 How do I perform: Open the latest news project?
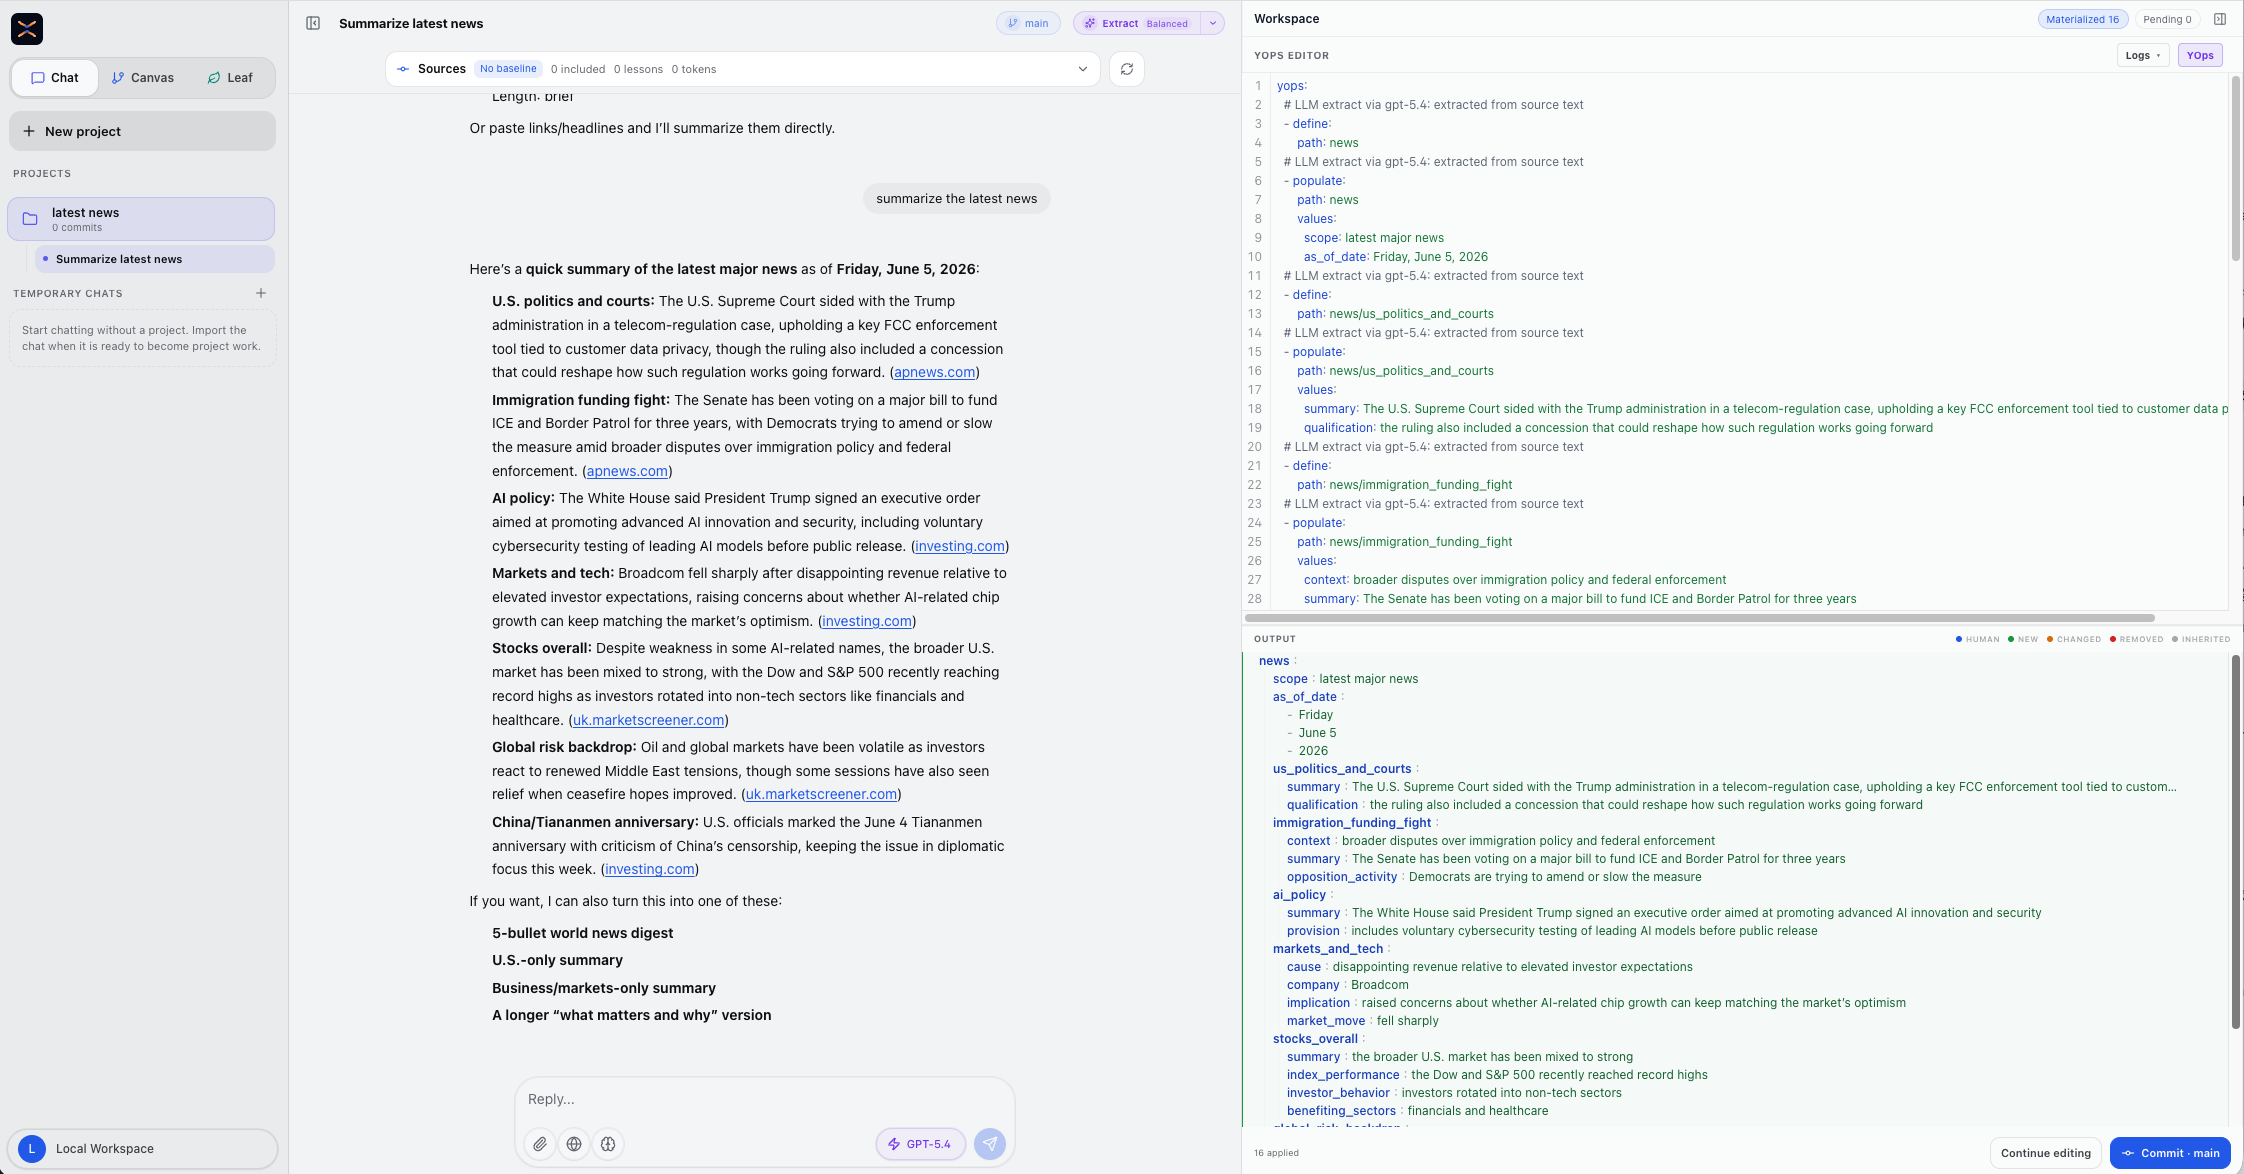tap(141, 219)
